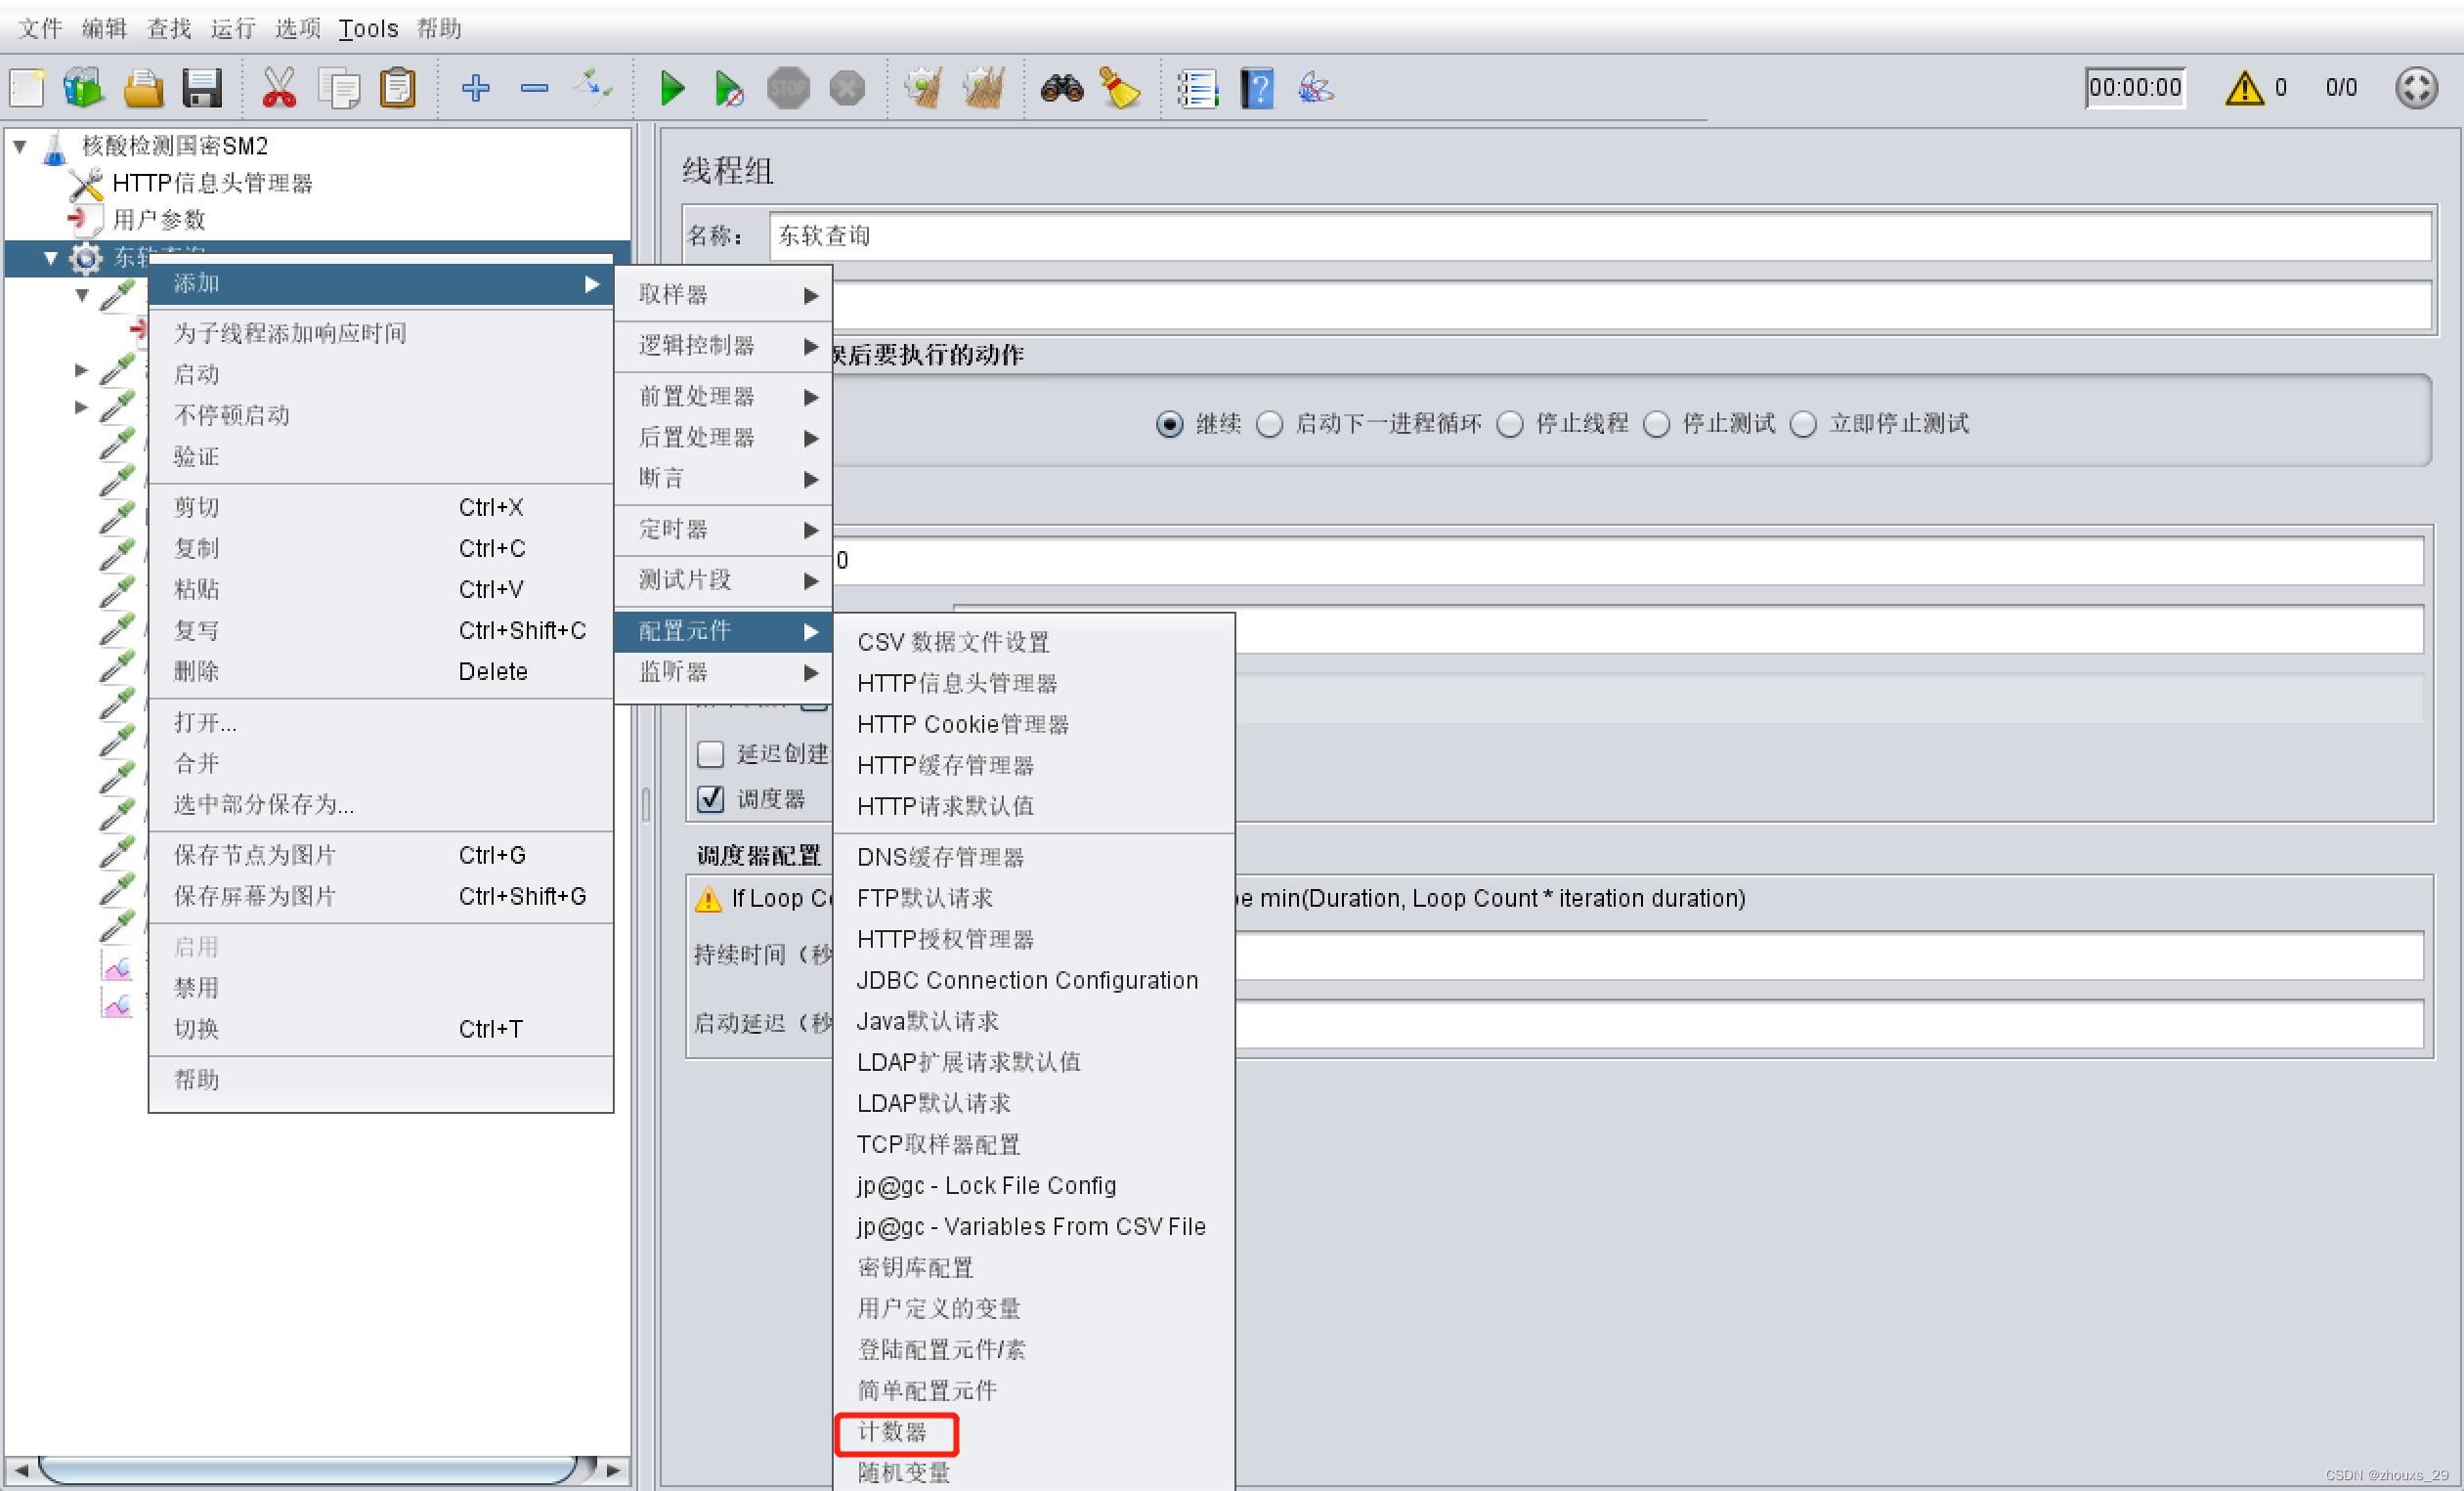Click the New test plan icon
The height and width of the screenshot is (1491, 2464).
tap(27, 88)
